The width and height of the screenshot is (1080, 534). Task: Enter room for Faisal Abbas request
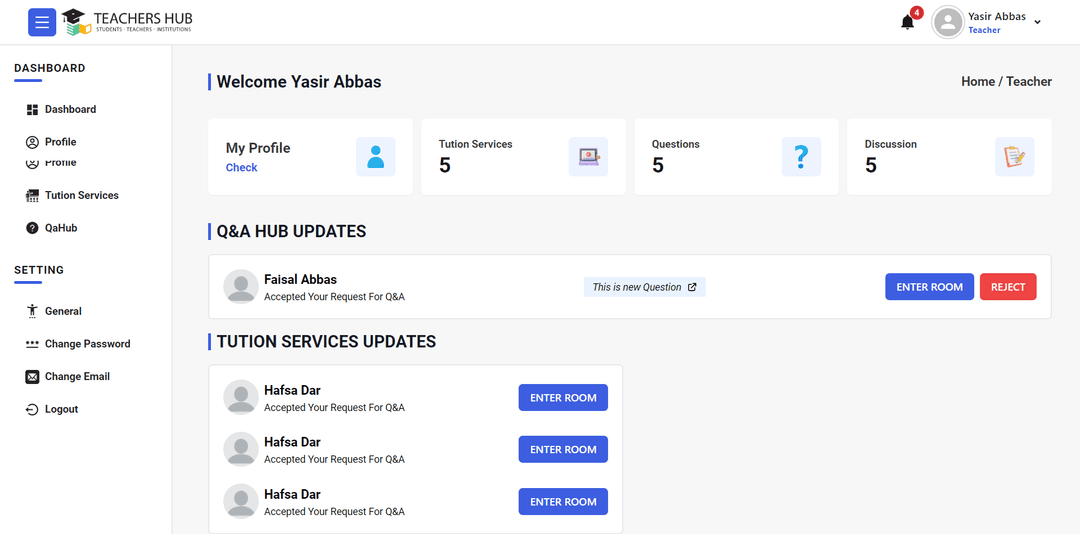pyautogui.click(x=929, y=287)
